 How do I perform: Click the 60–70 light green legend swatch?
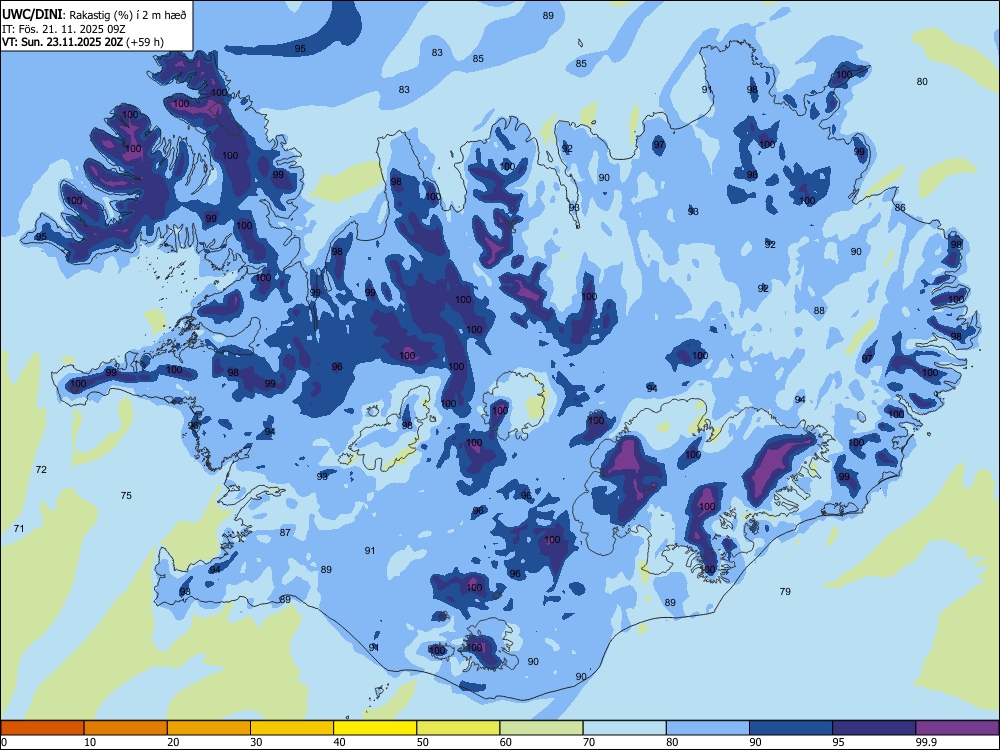click(x=541, y=728)
